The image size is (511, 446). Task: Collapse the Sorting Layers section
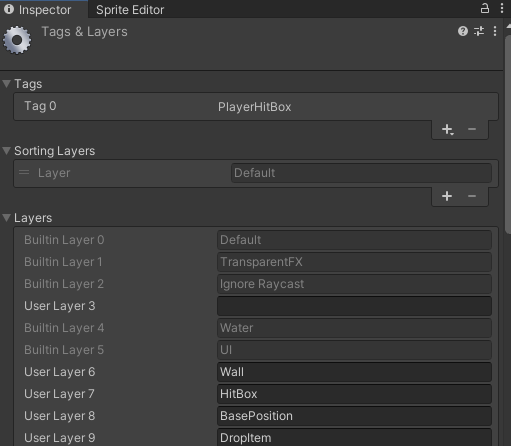click(6, 151)
